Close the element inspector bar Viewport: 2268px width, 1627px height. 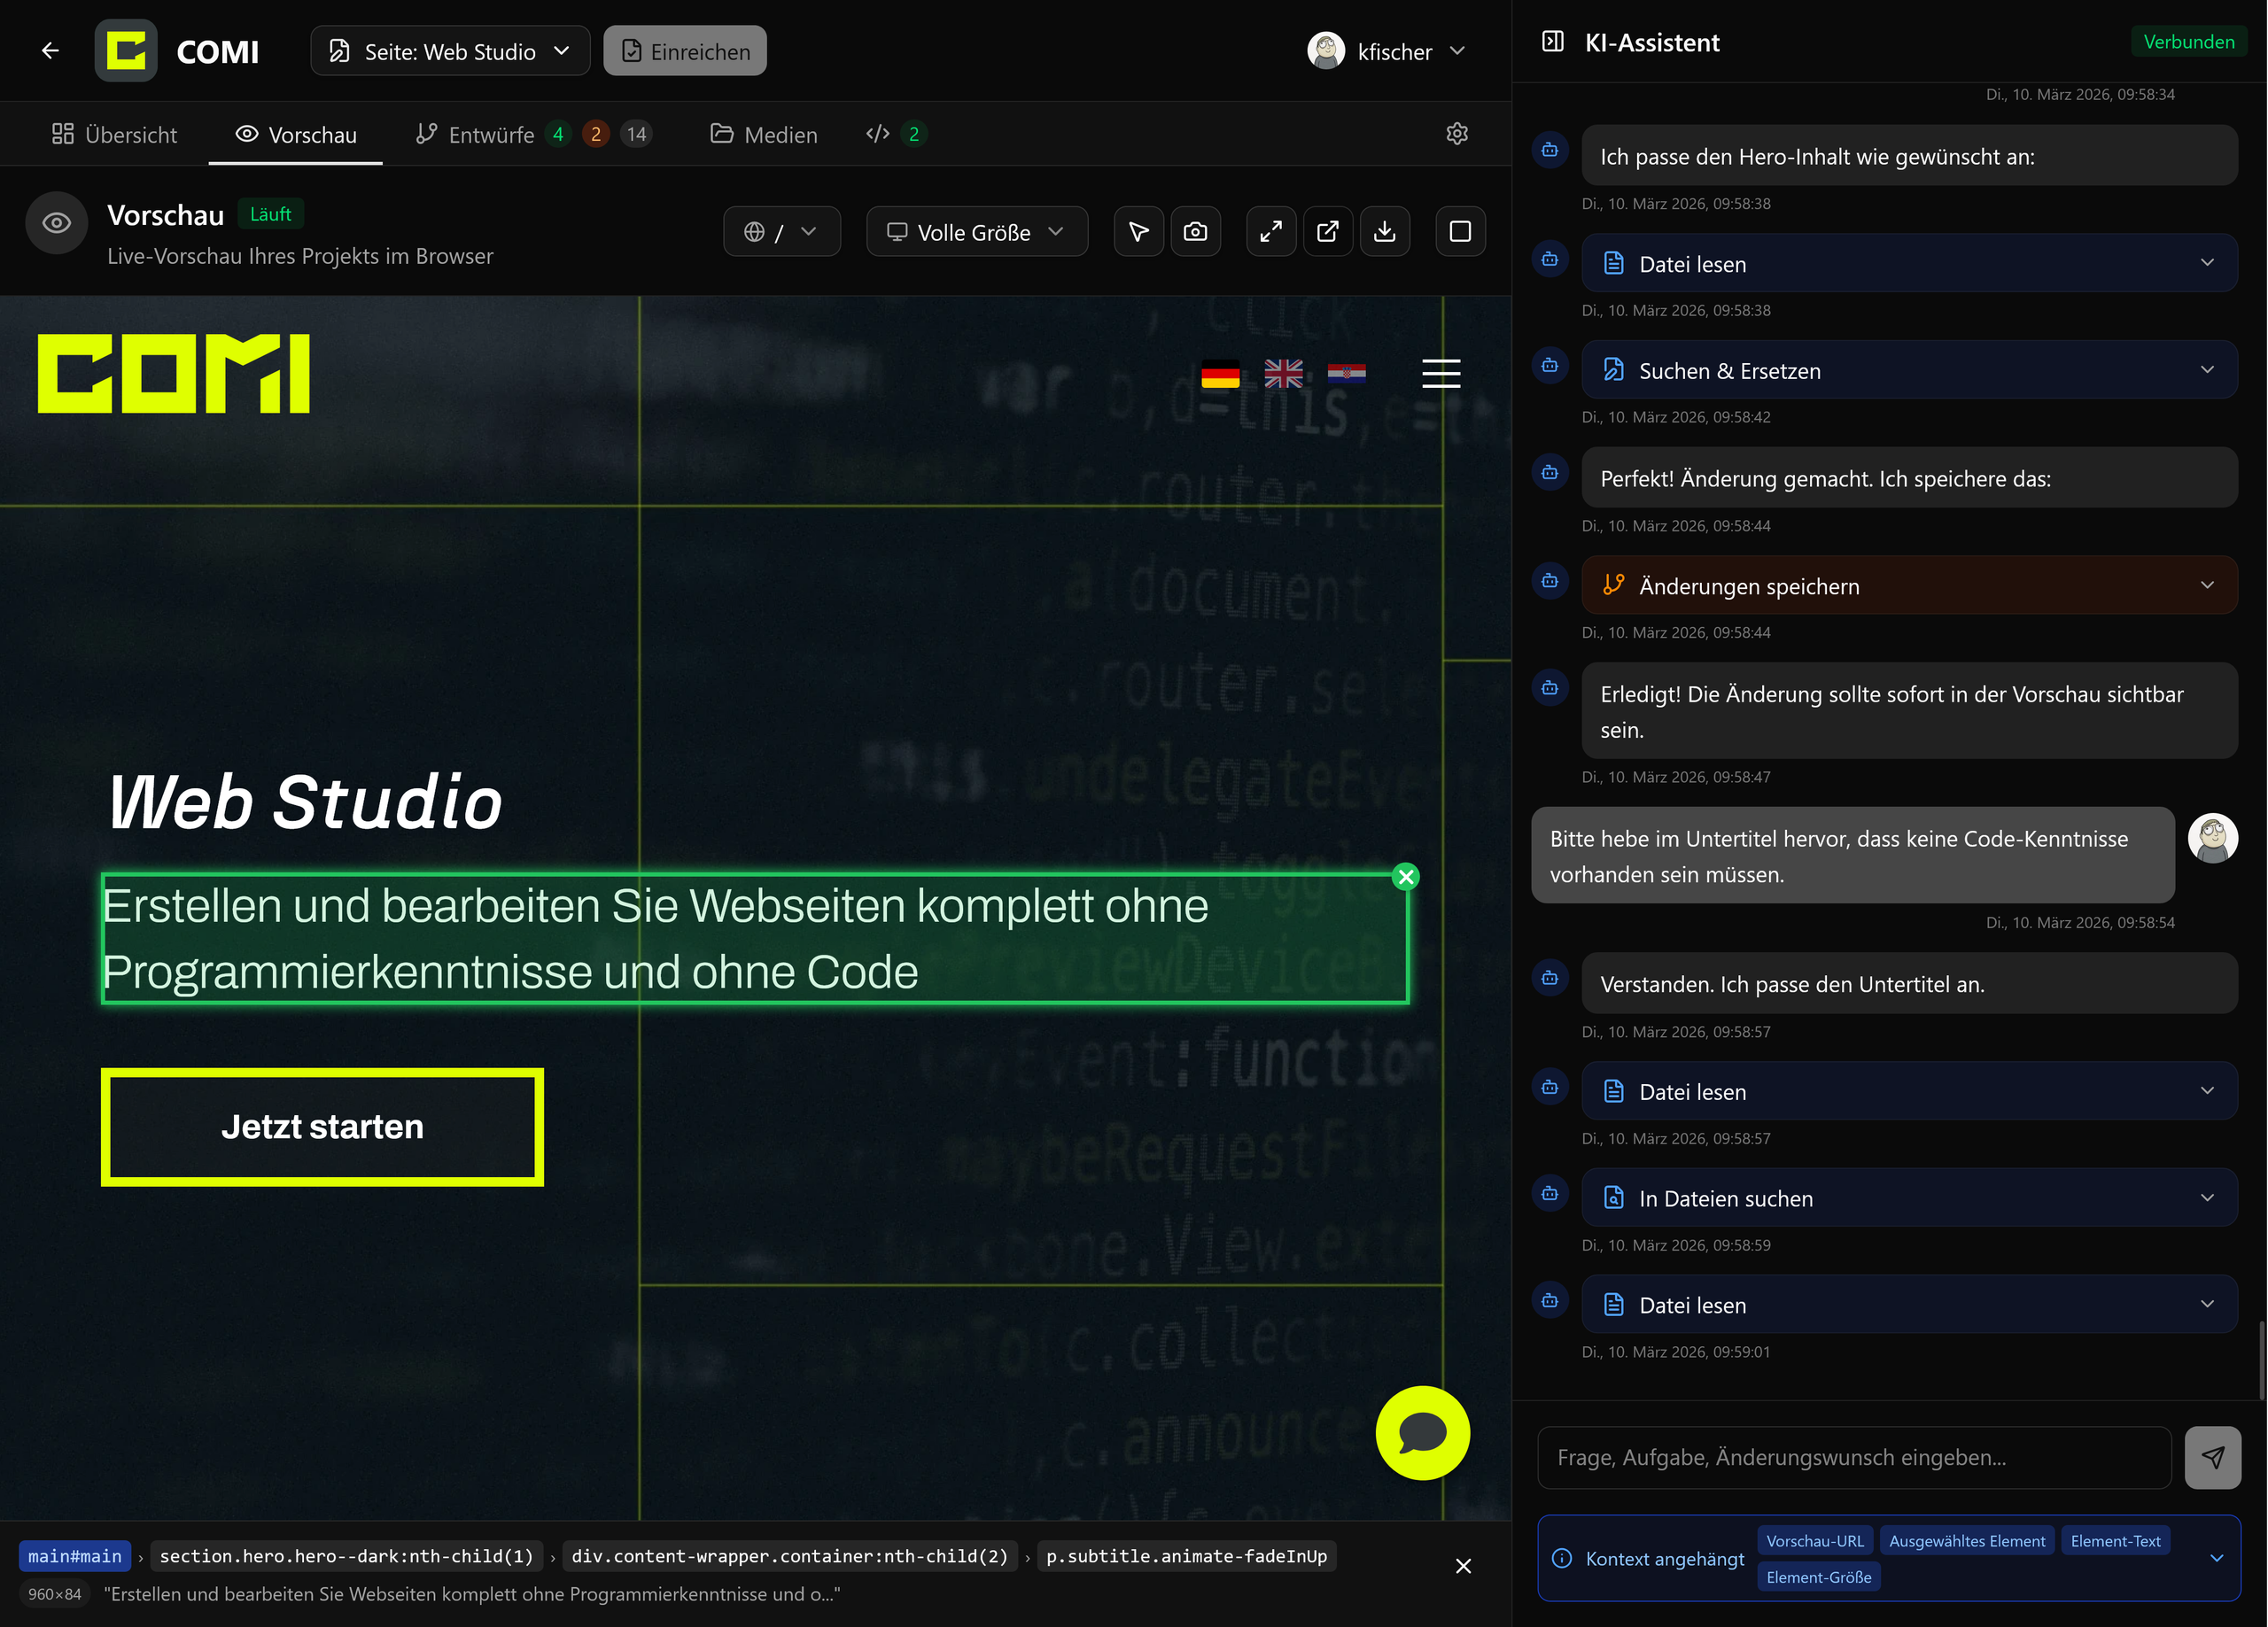[1463, 1566]
